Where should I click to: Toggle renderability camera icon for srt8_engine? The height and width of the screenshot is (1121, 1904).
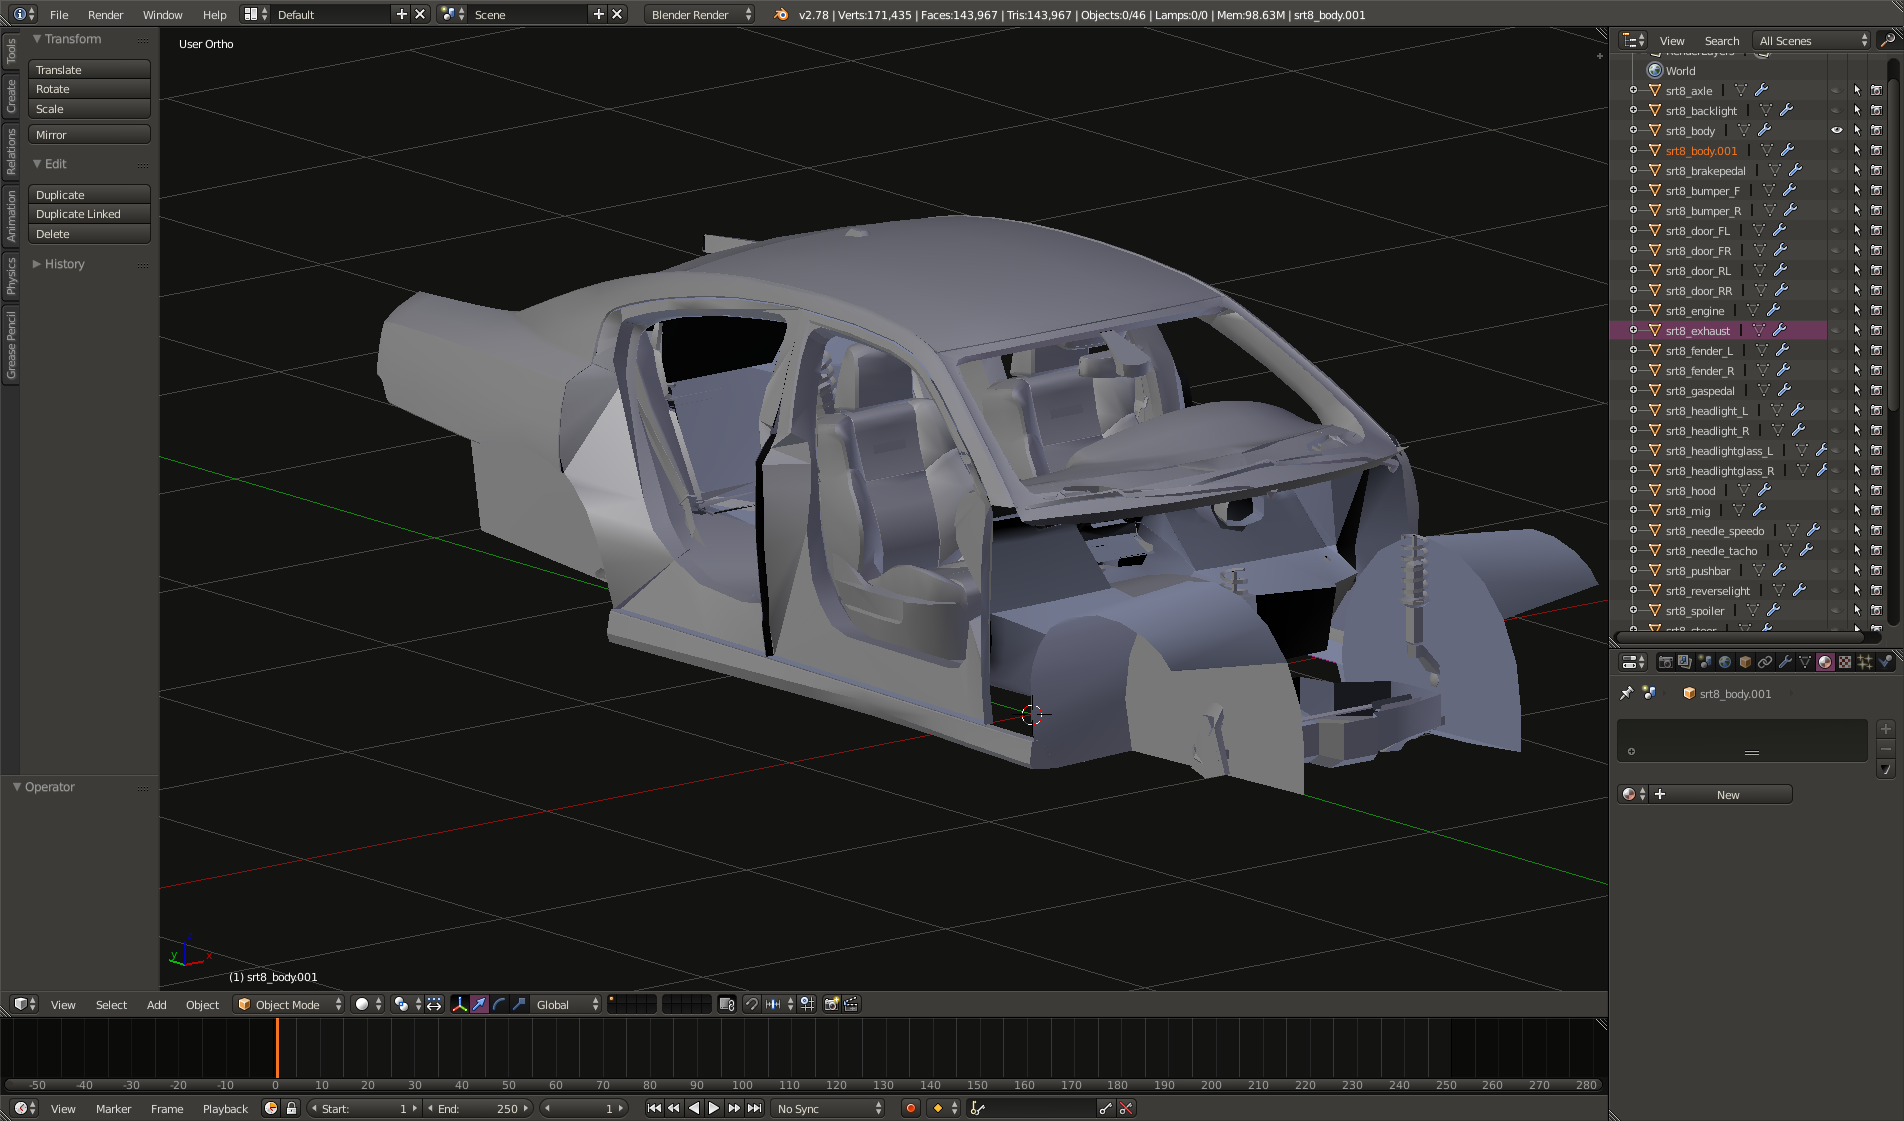tap(1877, 310)
